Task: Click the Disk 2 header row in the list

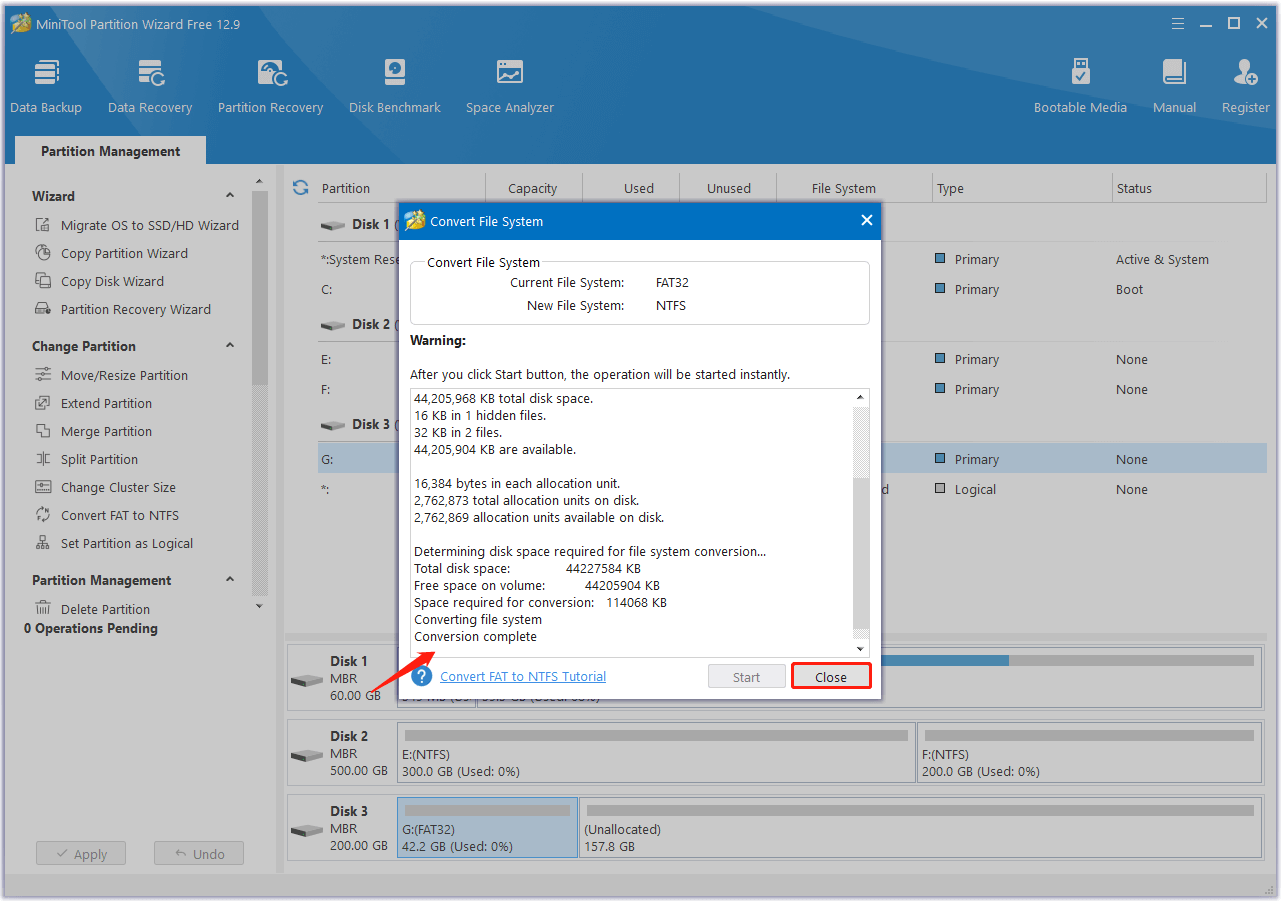Action: (x=358, y=324)
